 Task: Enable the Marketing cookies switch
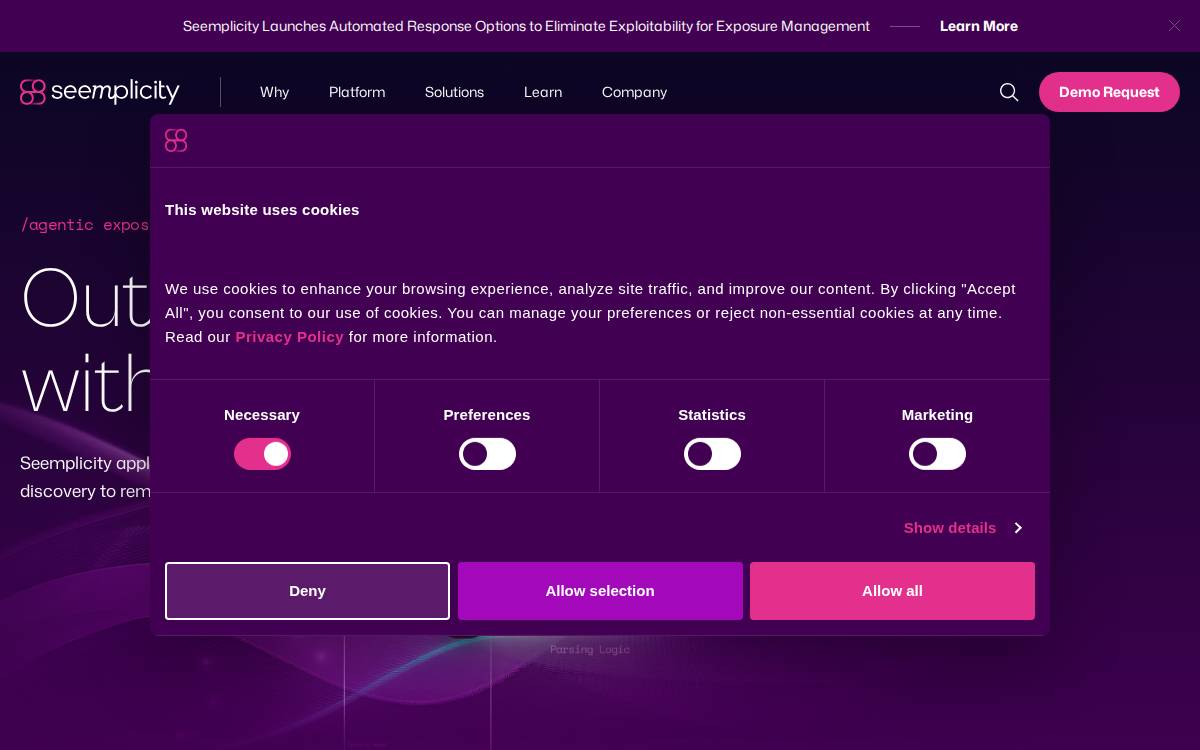pyautogui.click(x=937, y=454)
